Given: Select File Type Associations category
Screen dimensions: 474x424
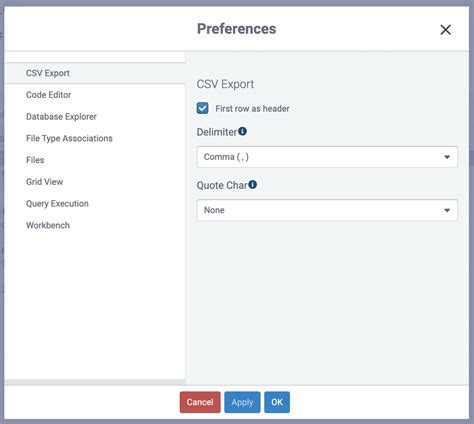Looking at the screenshot, I should [95, 138].
